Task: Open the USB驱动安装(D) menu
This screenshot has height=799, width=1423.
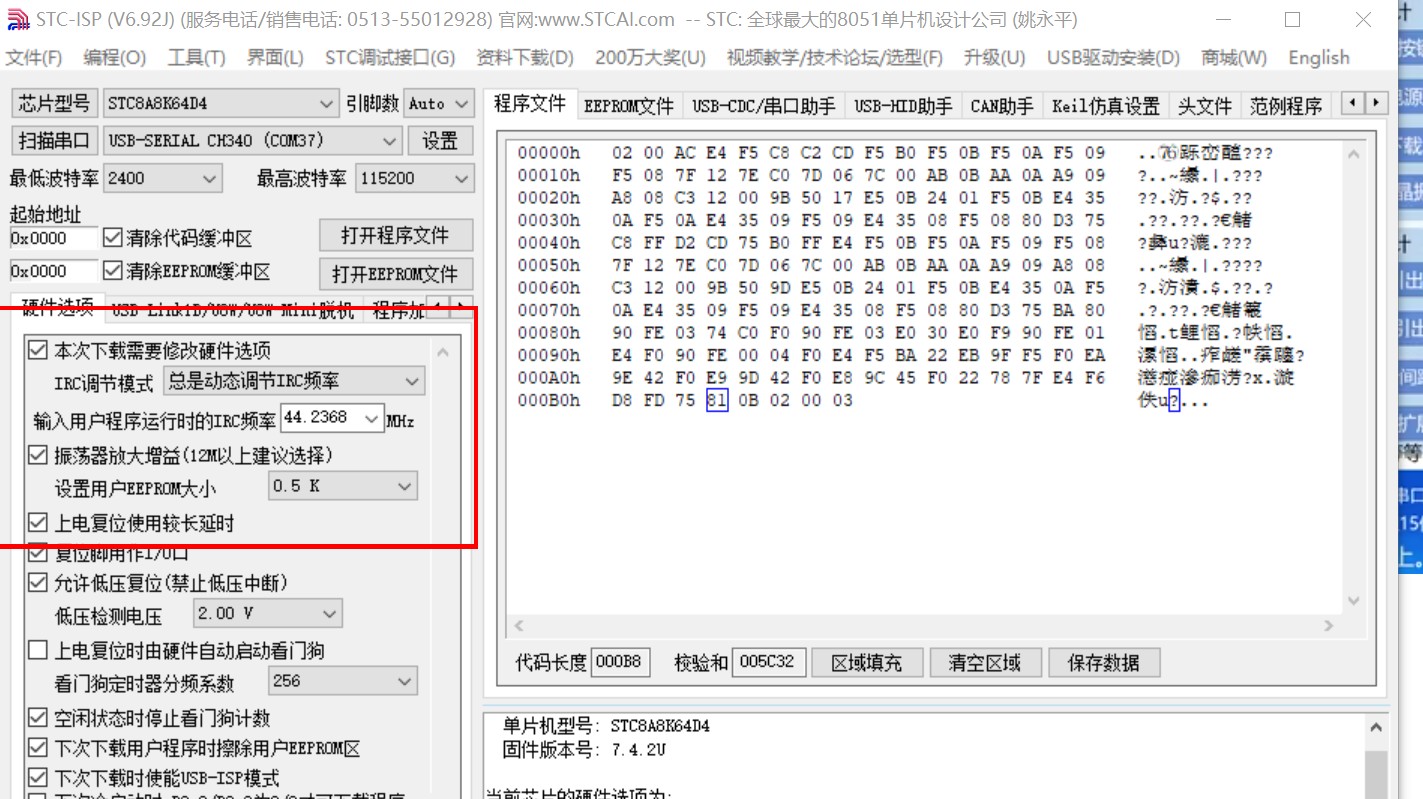Action: [1113, 58]
